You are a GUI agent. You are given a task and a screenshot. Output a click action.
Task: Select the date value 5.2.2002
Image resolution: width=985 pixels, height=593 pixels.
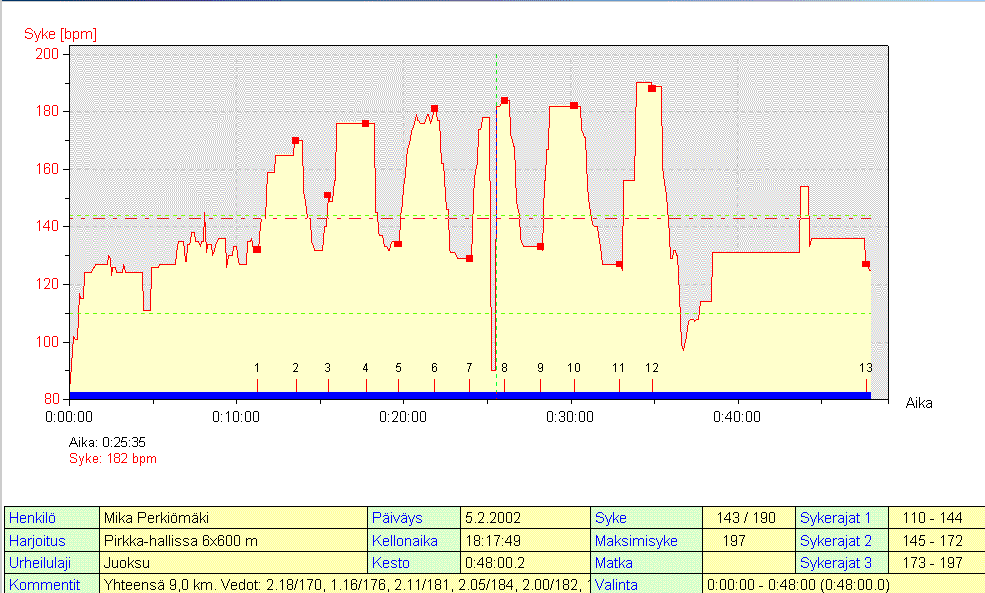coord(526,518)
